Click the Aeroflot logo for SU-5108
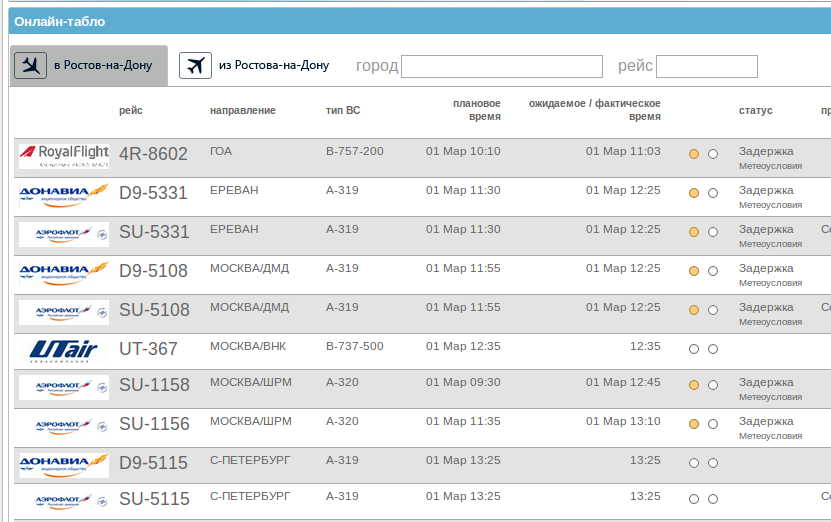831x522 pixels. click(x=64, y=313)
